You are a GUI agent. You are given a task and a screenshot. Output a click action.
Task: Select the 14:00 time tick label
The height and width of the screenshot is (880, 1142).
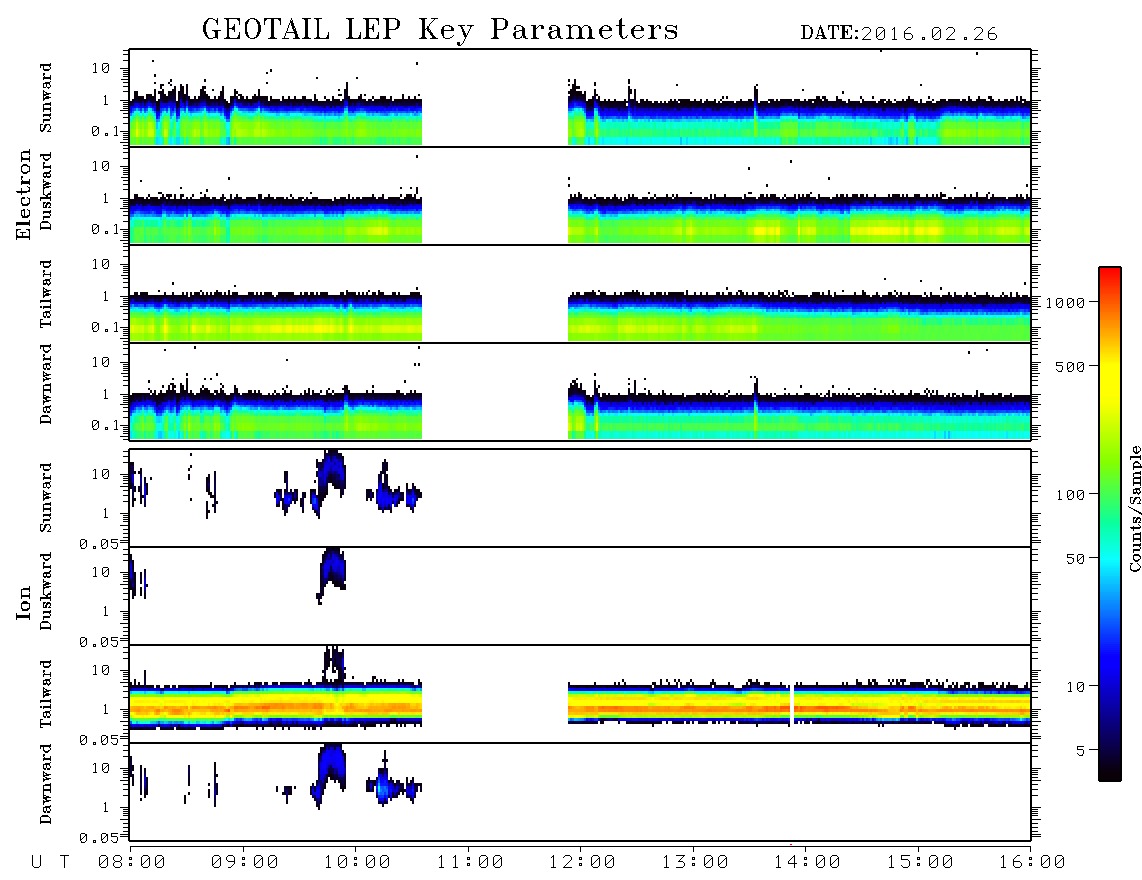[807, 862]
